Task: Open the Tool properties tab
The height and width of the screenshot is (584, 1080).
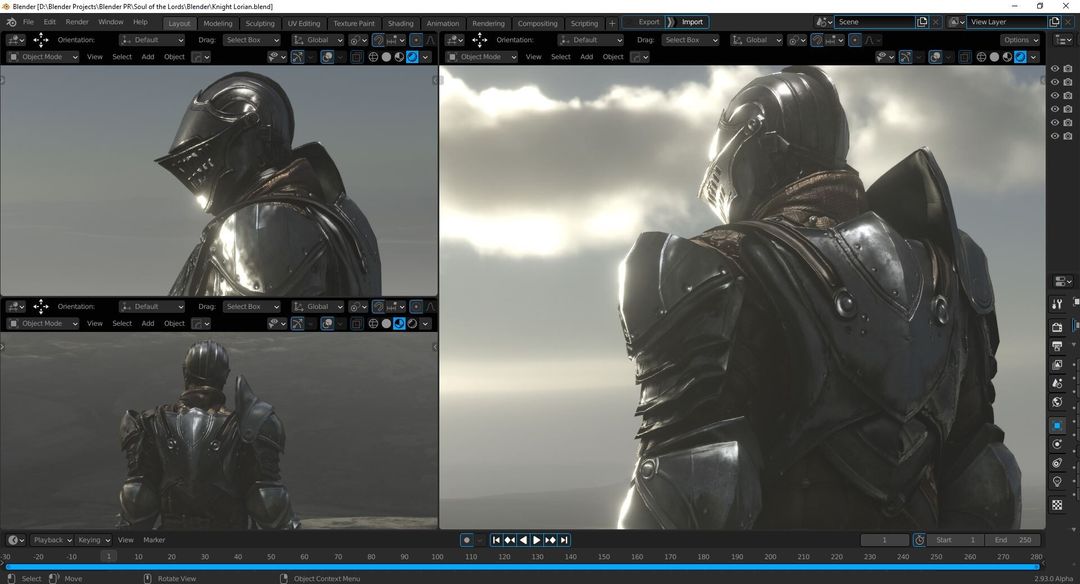Action: click(x=1057, y=303)
